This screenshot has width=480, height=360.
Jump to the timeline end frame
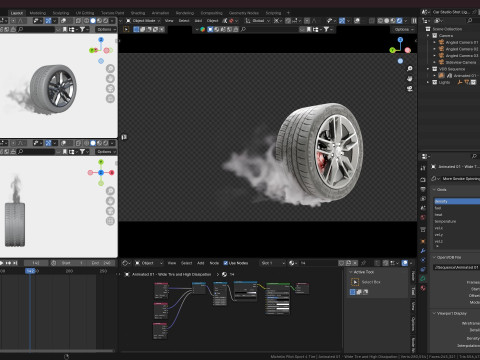click(x=15, y=263)
